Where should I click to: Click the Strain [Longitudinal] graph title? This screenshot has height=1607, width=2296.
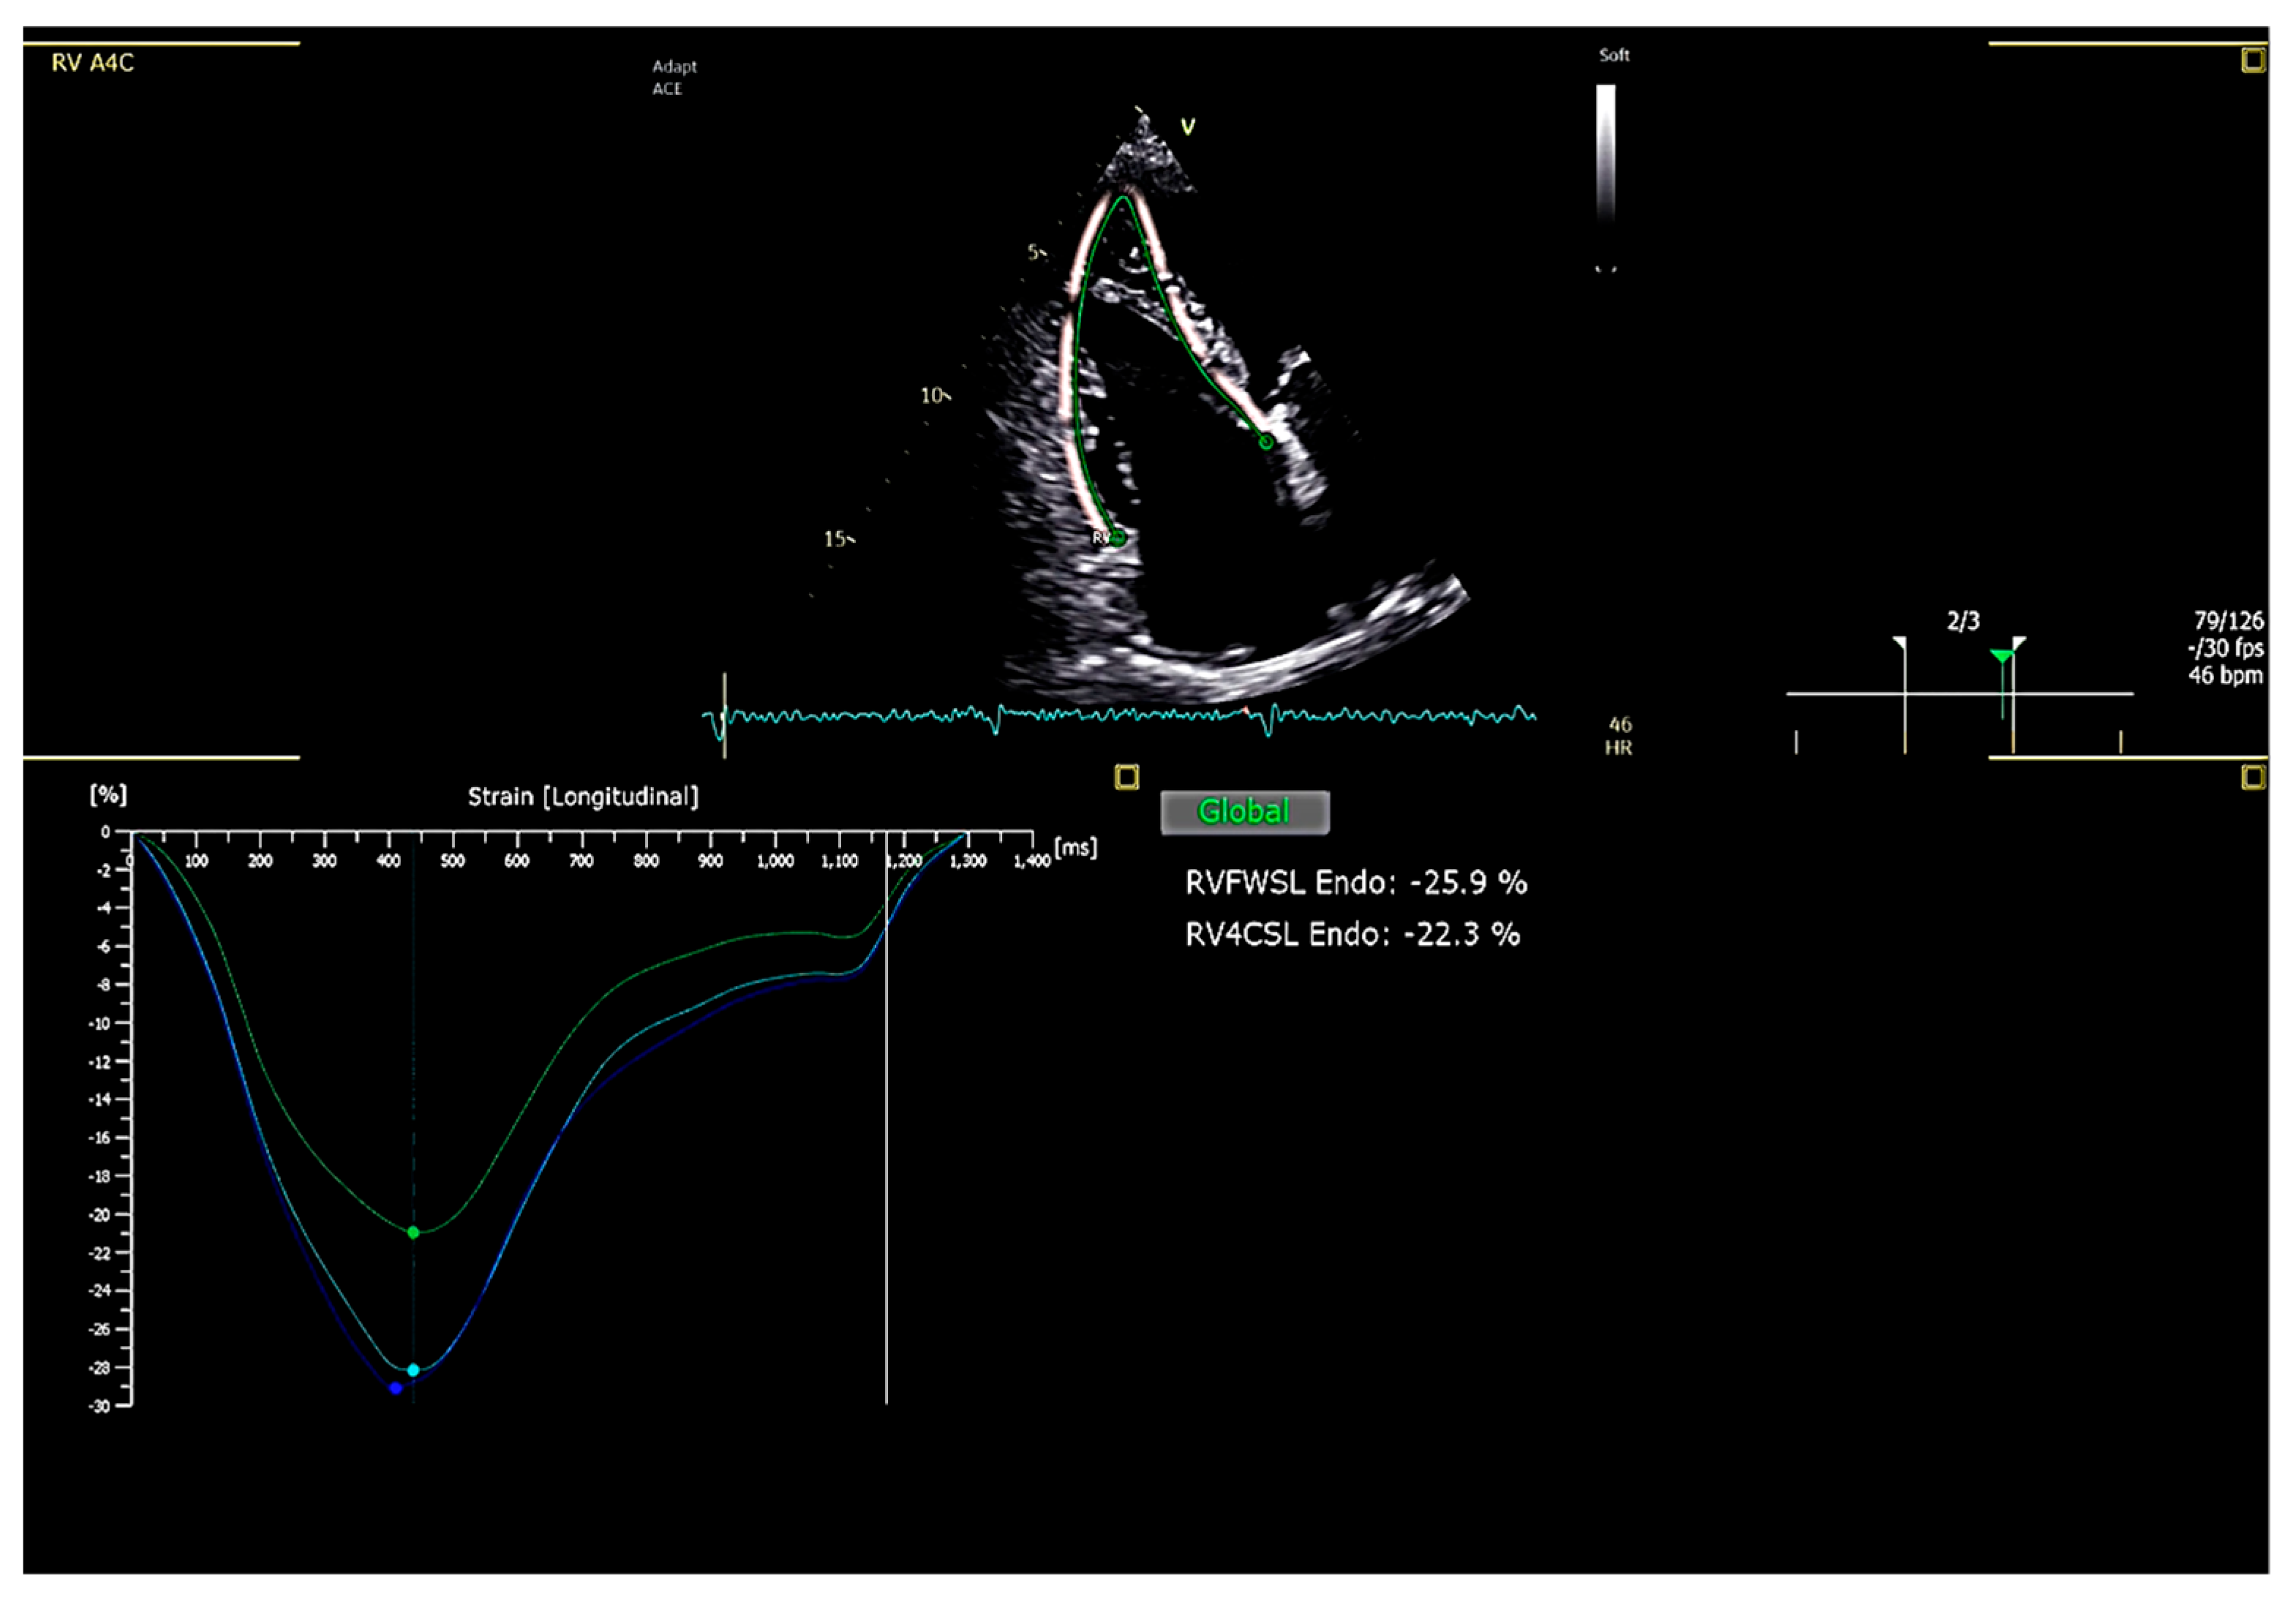583,797
